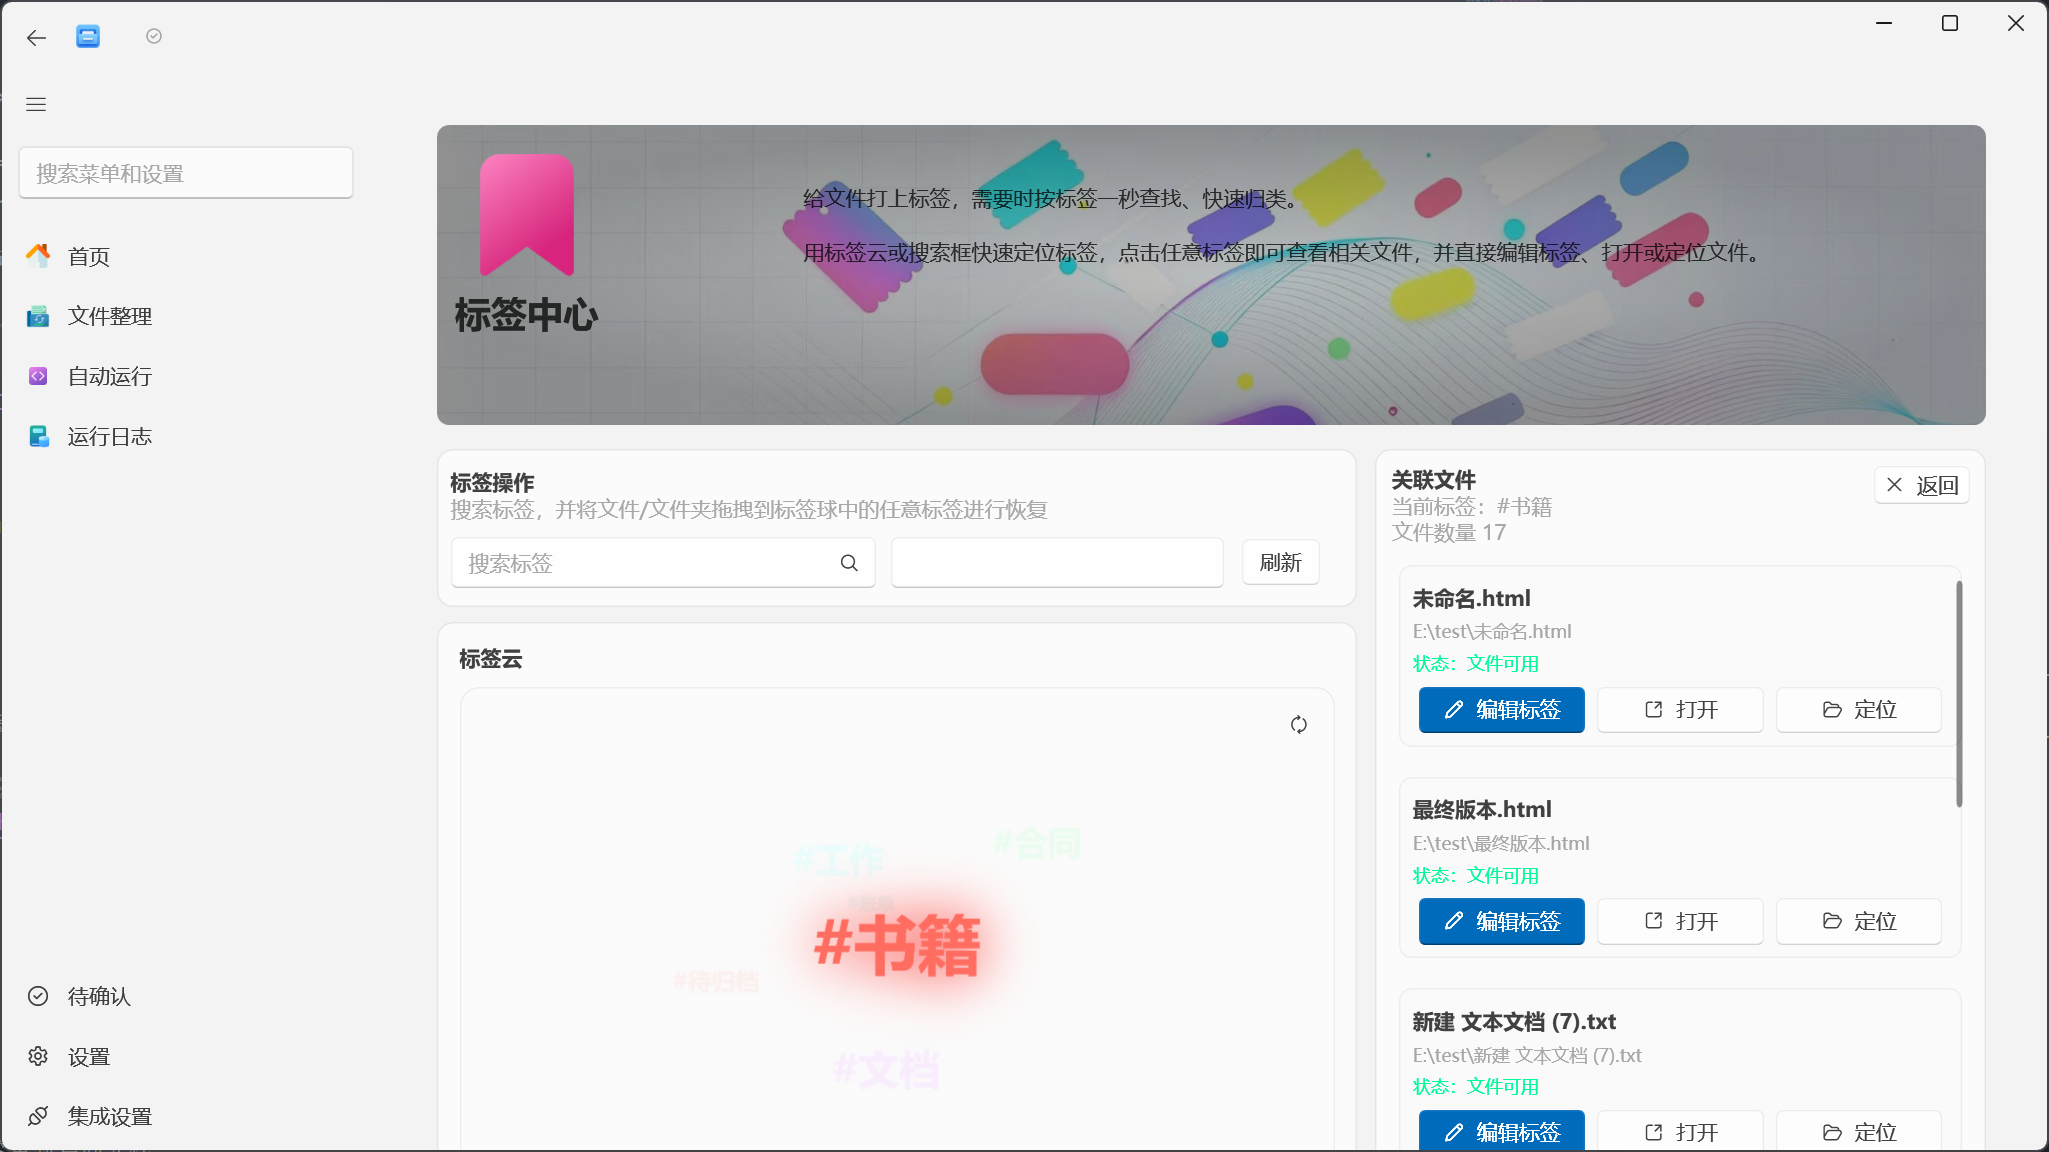Toggle the hamburger navigation menu
This screenshot has width=2049, height=1152.
click(36, 104)
